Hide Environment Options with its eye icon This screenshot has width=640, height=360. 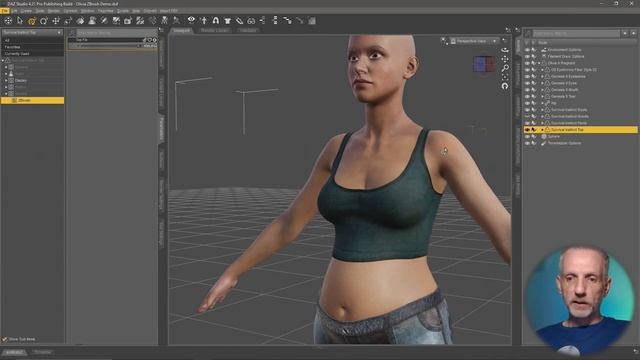(527, 50)
